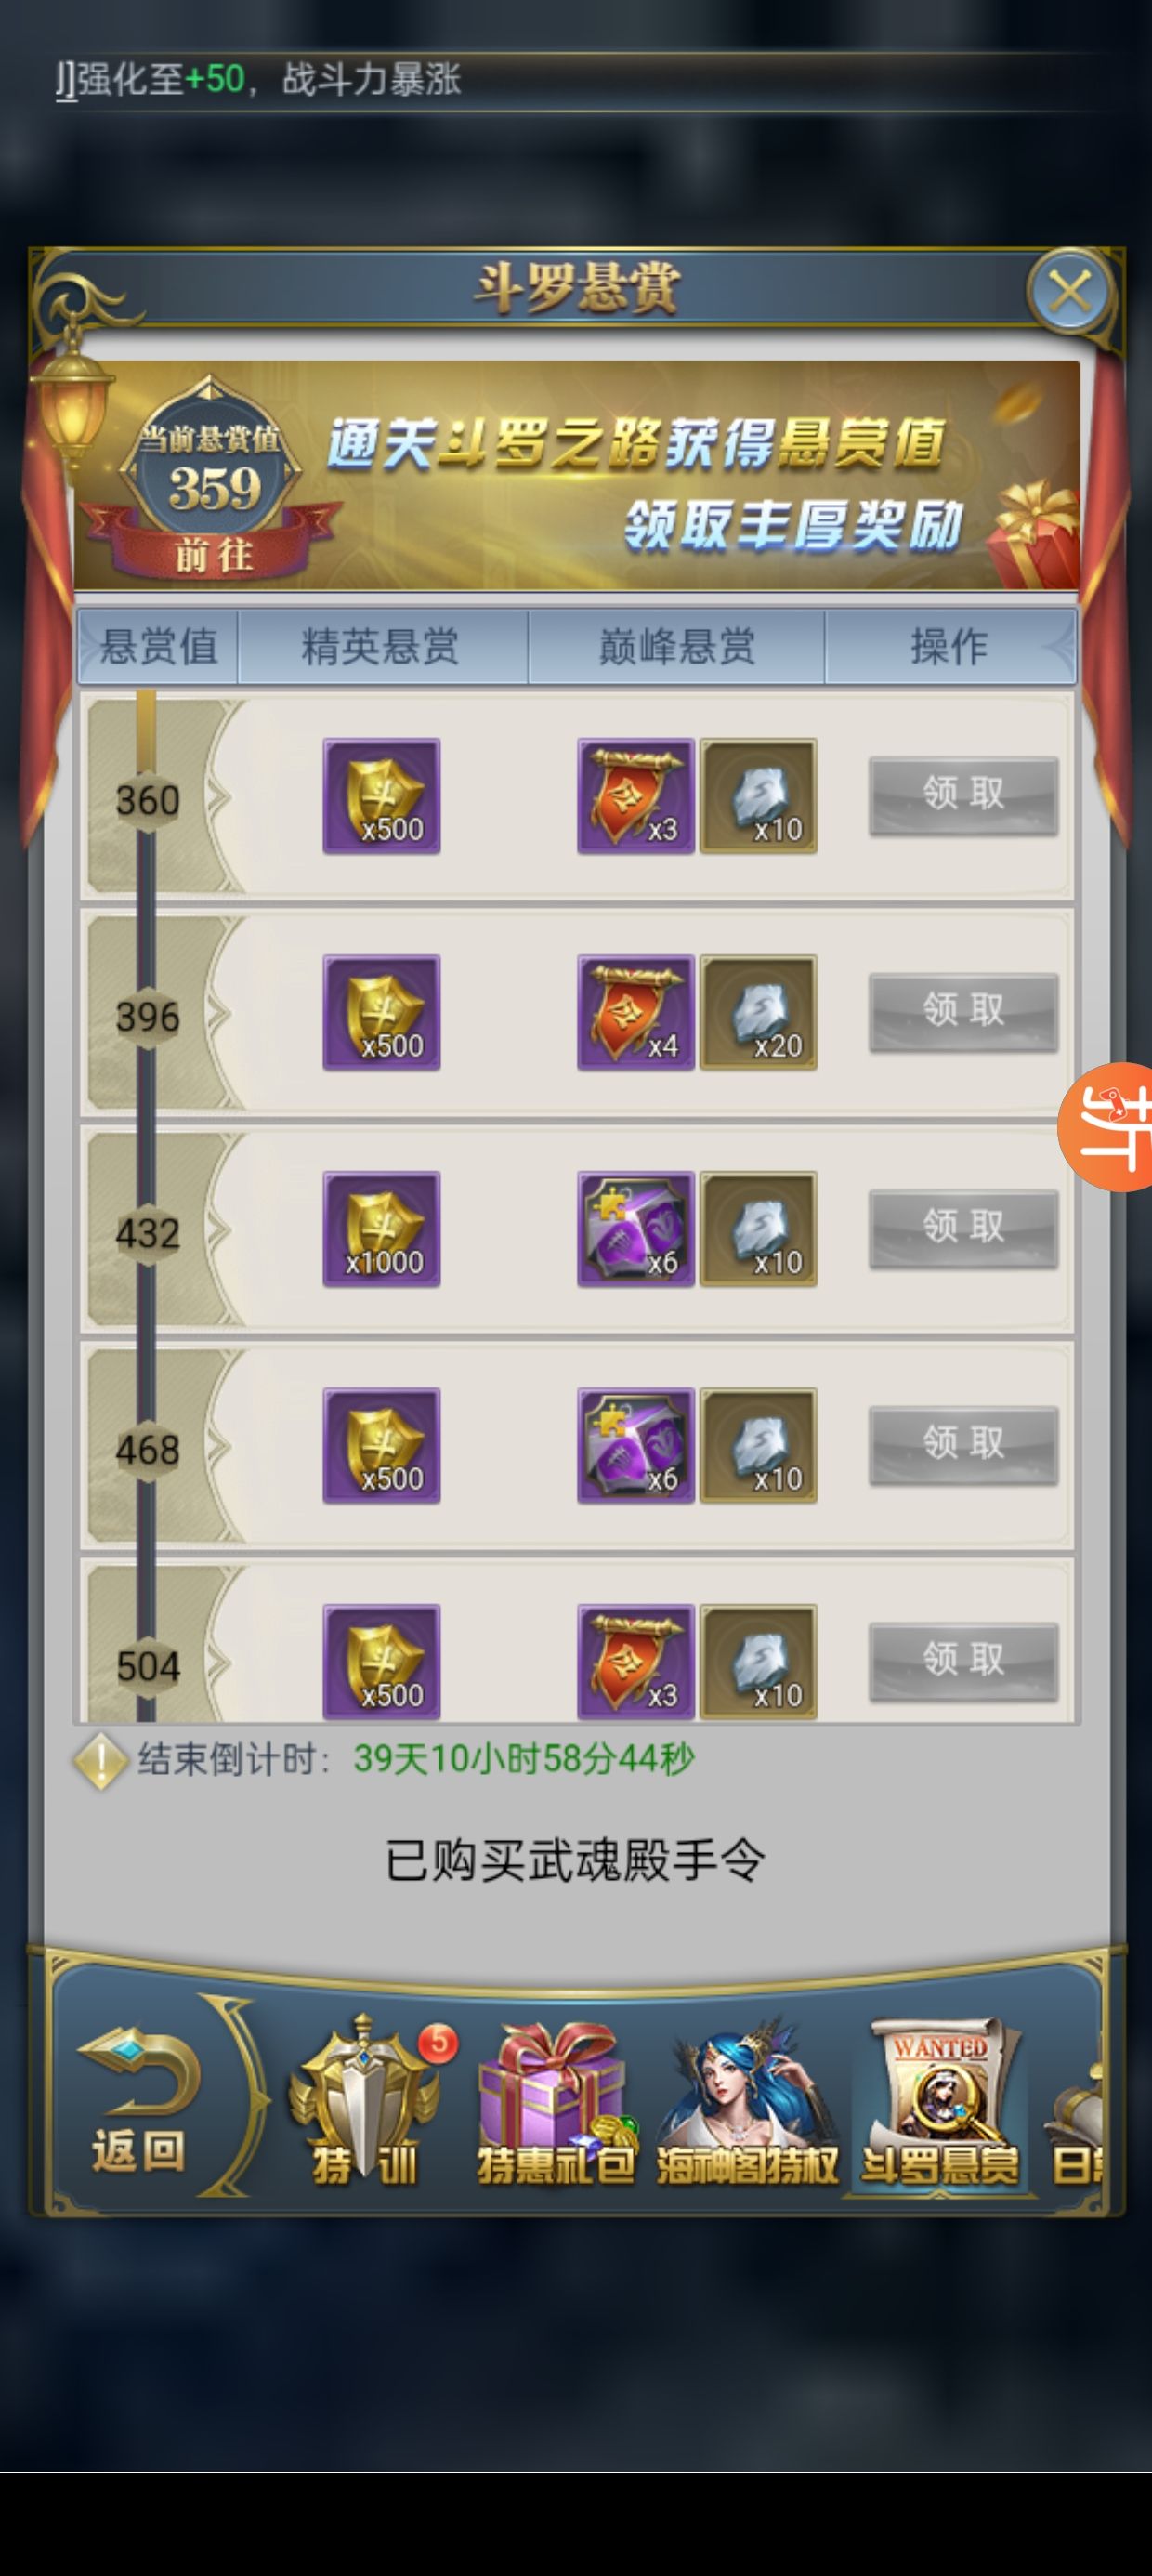1152x2576 pixels.
Task: Tap the purple puzzle piece x6 in 432 row
Action: (x=636, y=1229)
